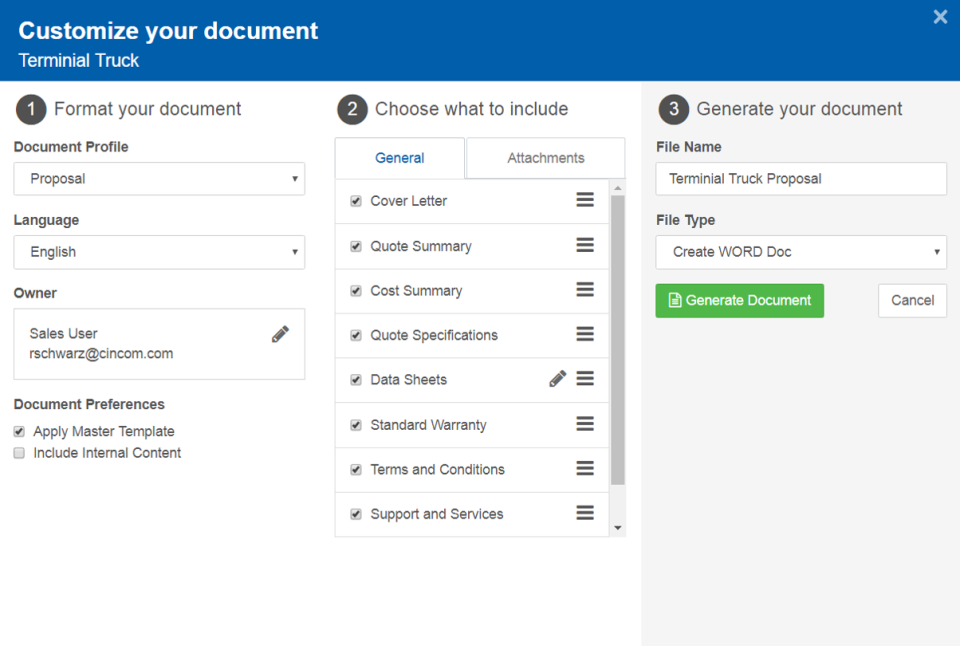Open the File Type dropdown

tap(801, 252)
